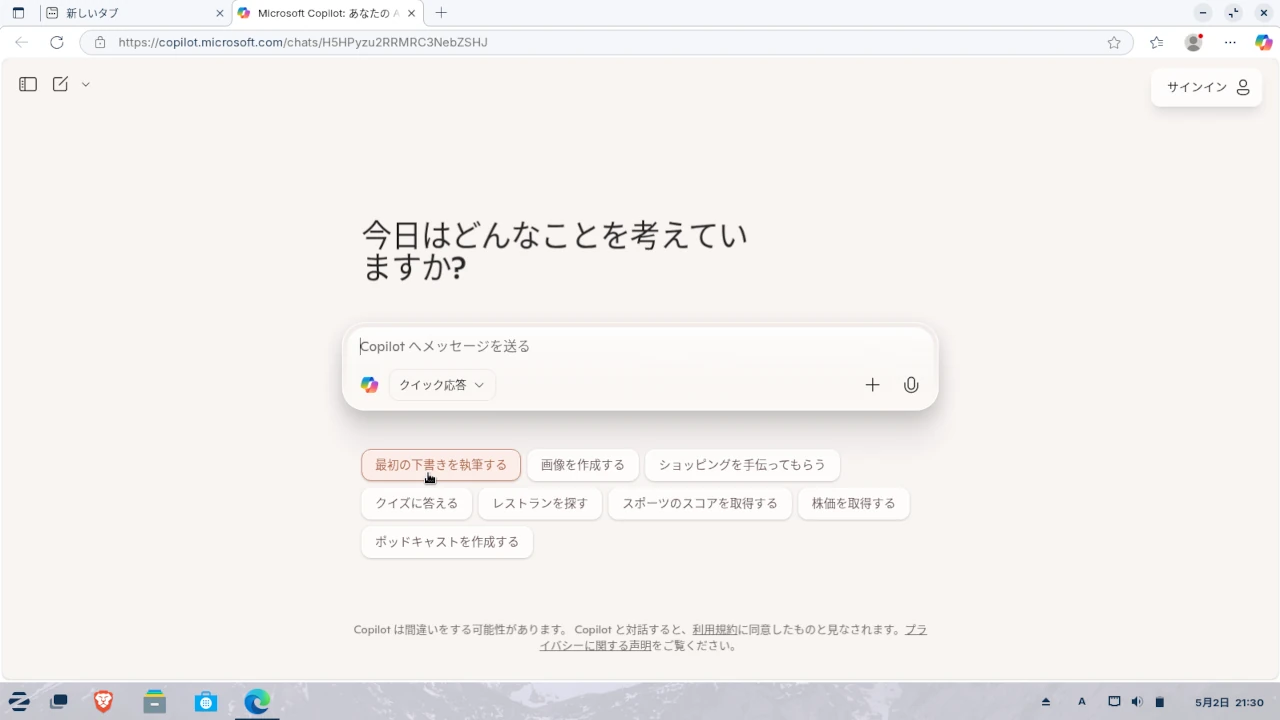Click the Edge taskbar icon
Viewport: 1280px width, 720px height.
[257, 702]
